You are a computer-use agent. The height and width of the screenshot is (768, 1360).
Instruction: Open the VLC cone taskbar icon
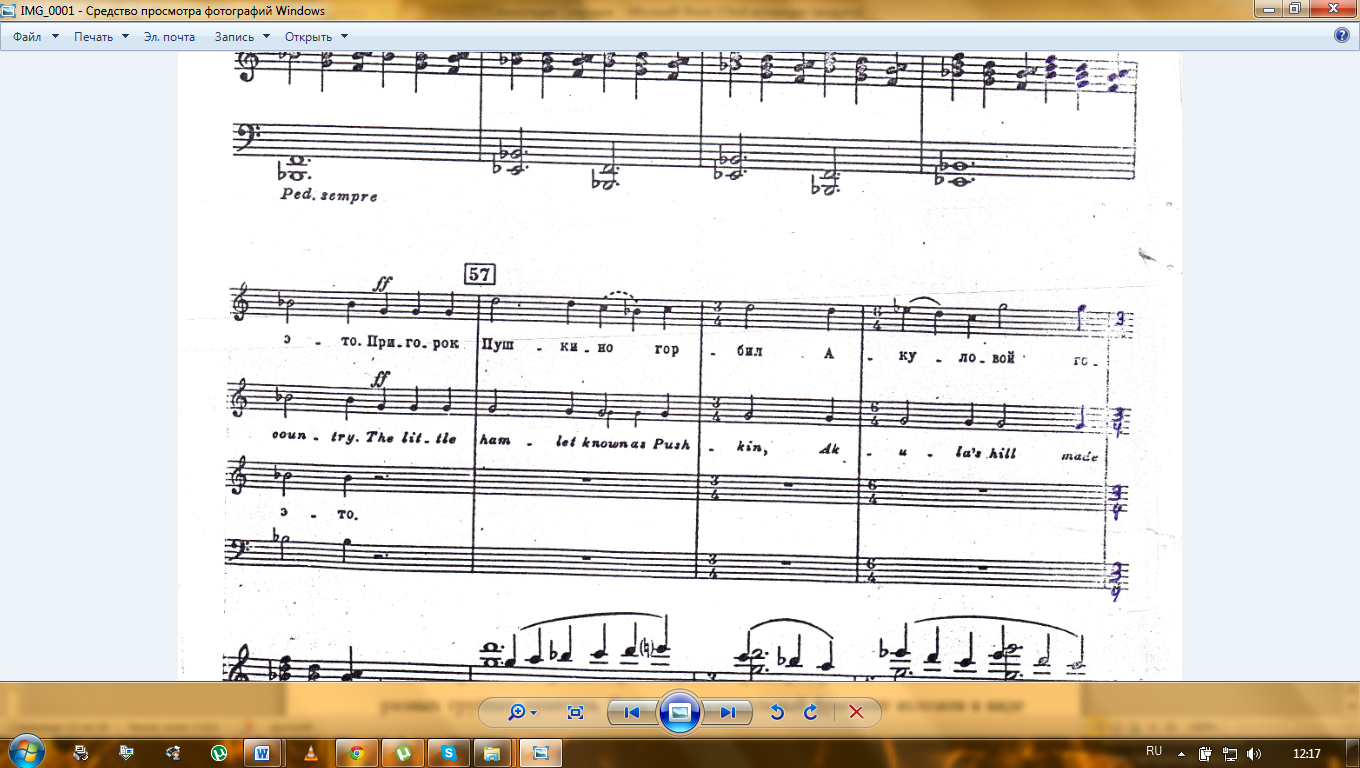[x=310, y=752]
